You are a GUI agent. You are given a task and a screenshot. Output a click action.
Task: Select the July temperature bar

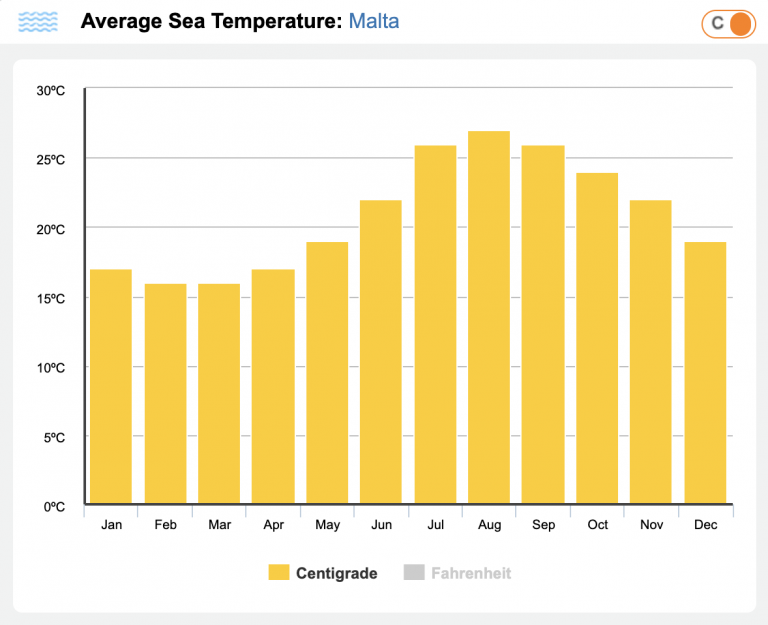click(x=435, y=324)
